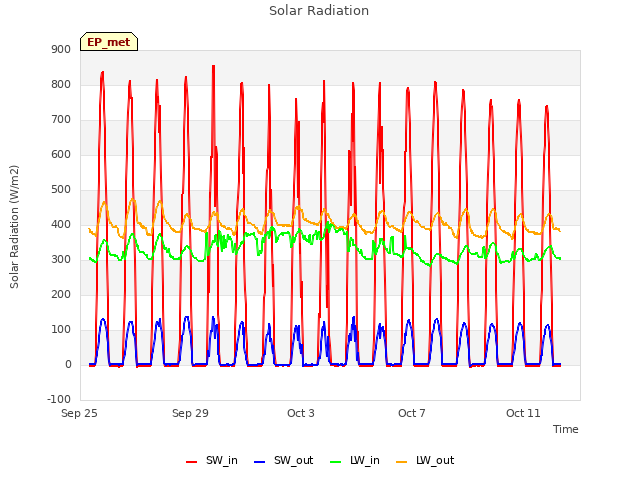Image resolution: width=640 pixels, height=480 pixels.
Task: Click the 400 y-axis tick label
Action: pos(61,224)
